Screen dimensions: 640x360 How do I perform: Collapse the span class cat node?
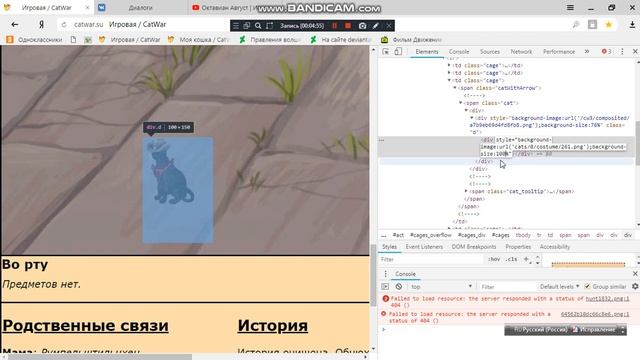tap(460, 103)
